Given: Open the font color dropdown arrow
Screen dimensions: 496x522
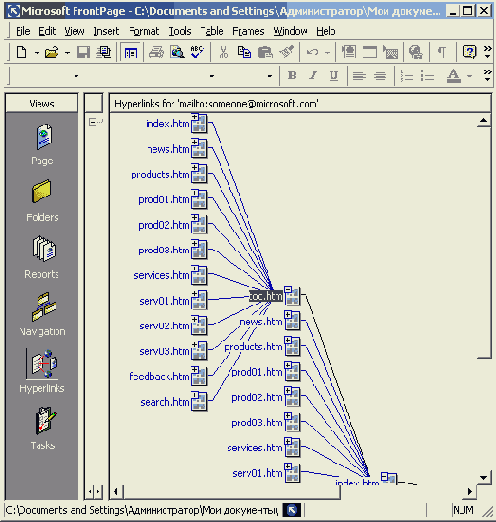Looking at the screenshot, I should (470, 76).
